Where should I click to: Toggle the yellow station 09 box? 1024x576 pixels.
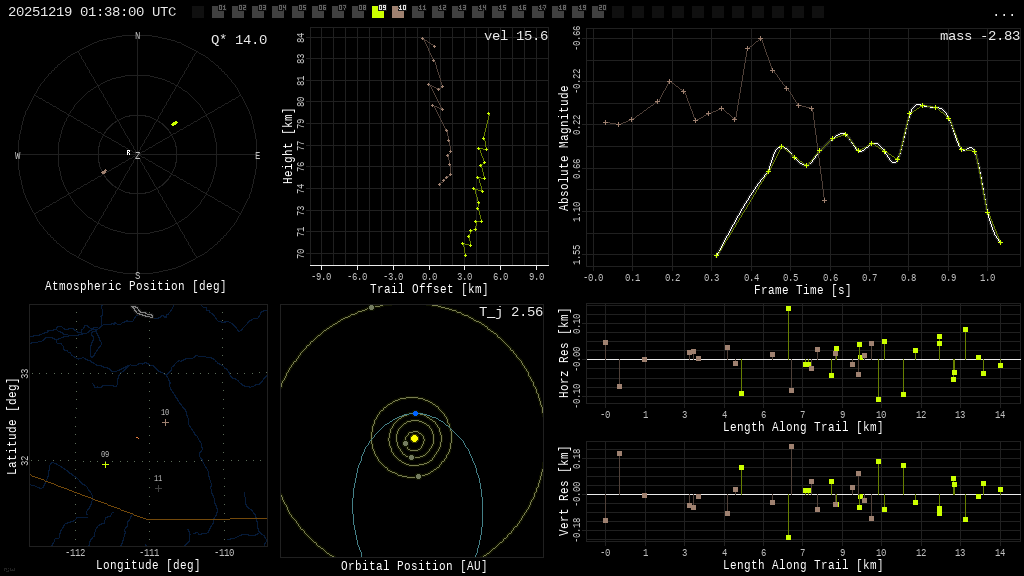pos(378,12)
